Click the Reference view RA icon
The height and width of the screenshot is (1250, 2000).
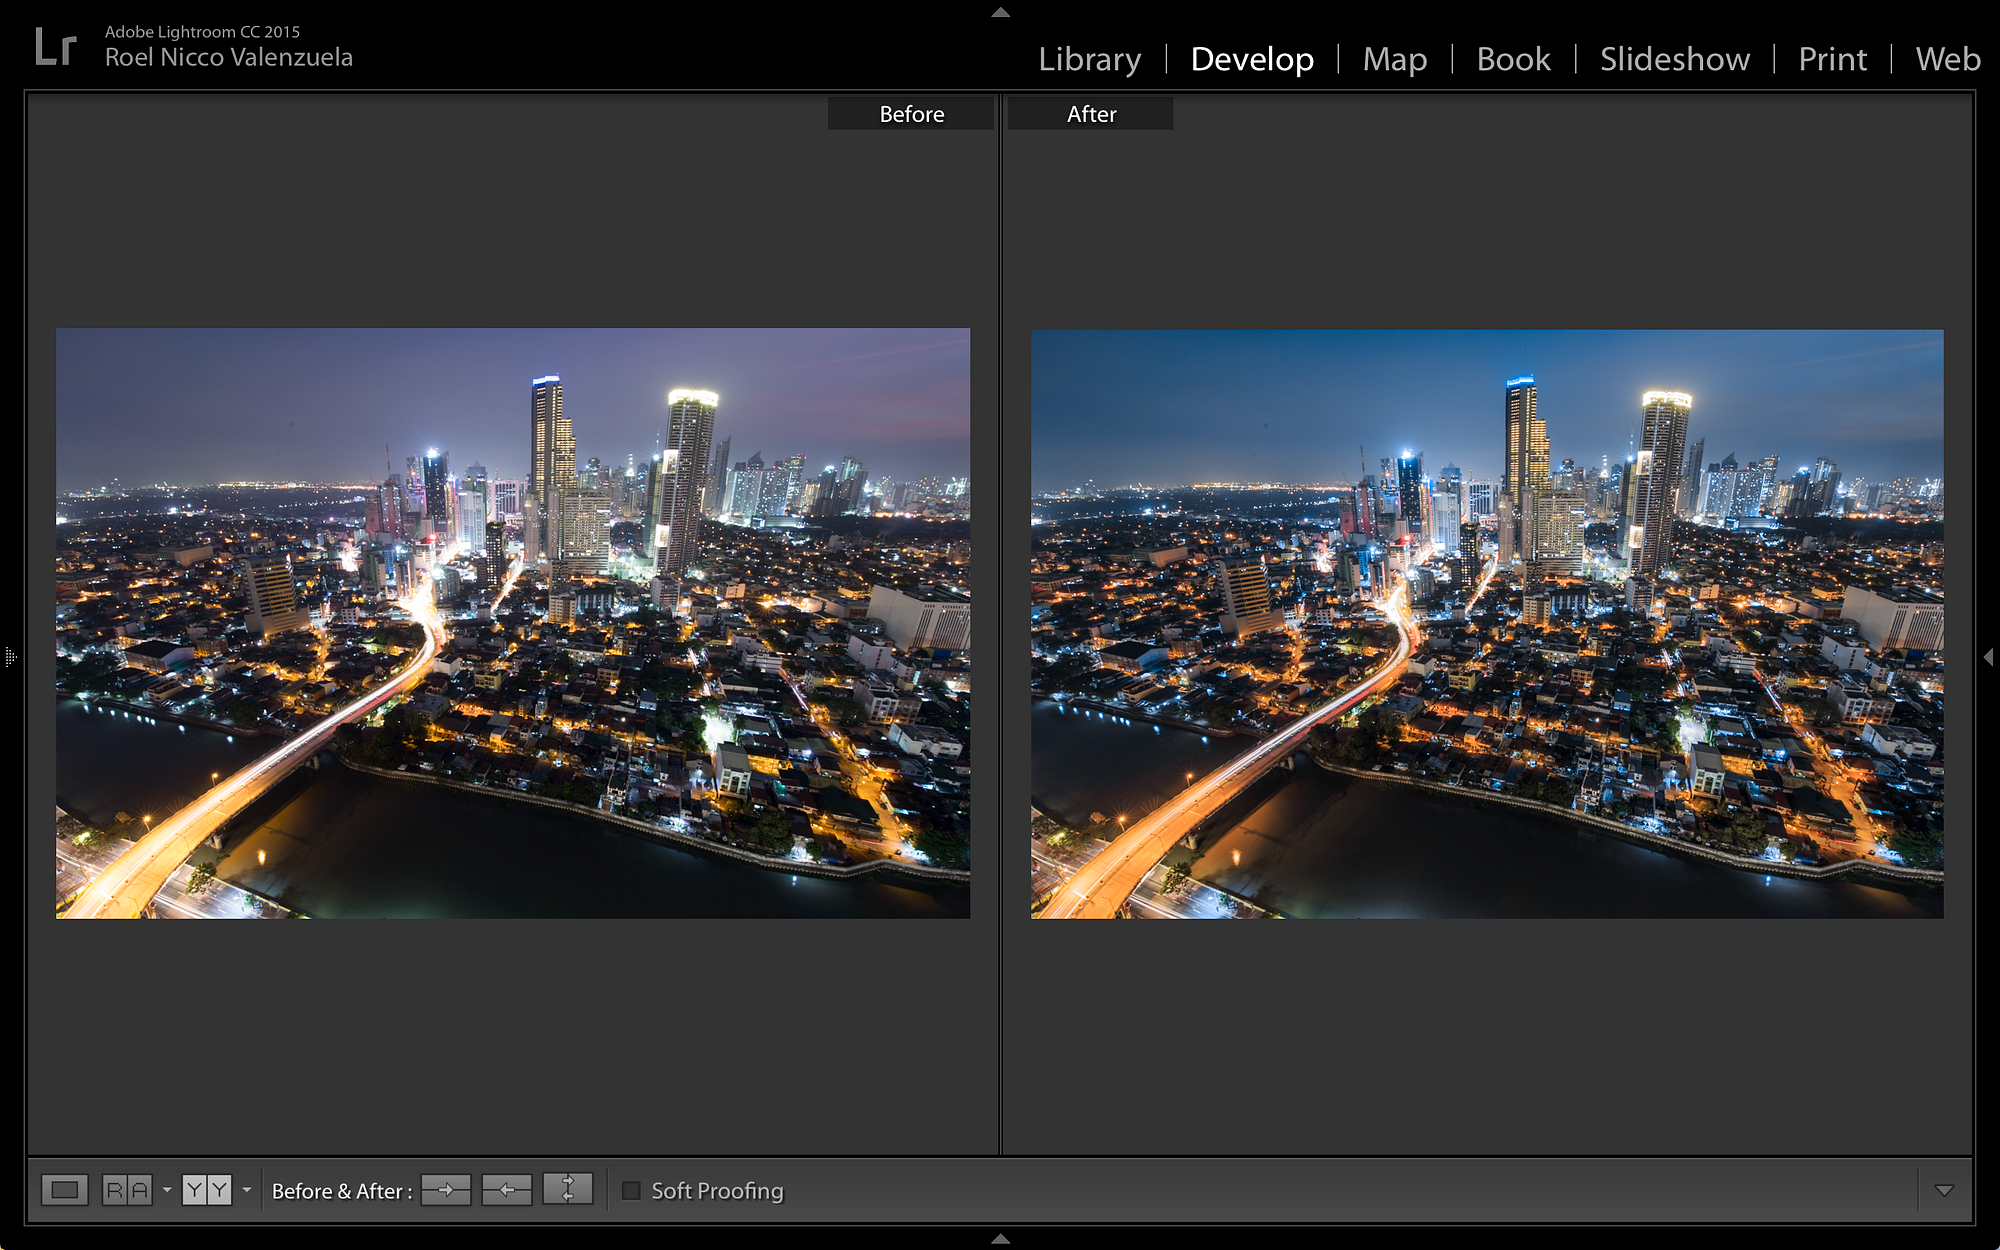point(127,1190)
